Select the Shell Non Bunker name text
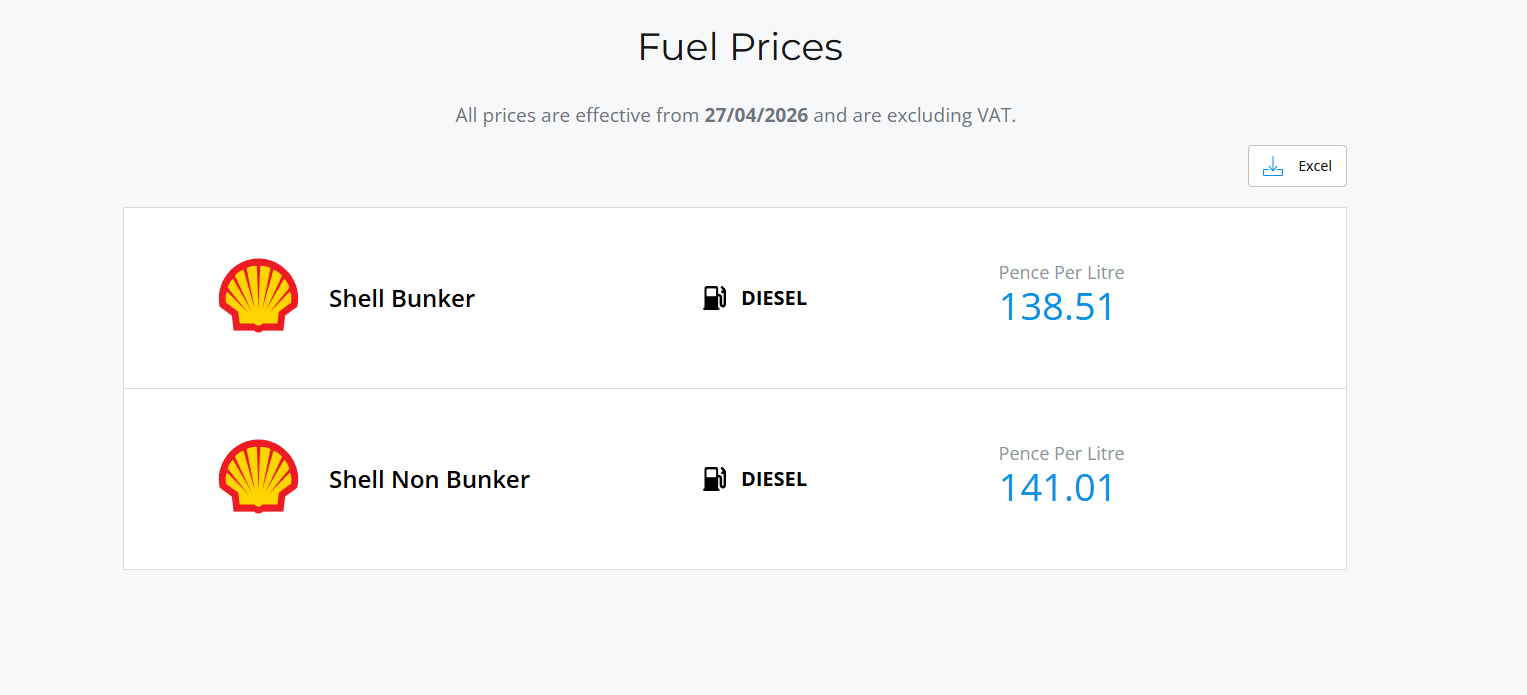Viewport: 1527px width, 695px height. 429,479
